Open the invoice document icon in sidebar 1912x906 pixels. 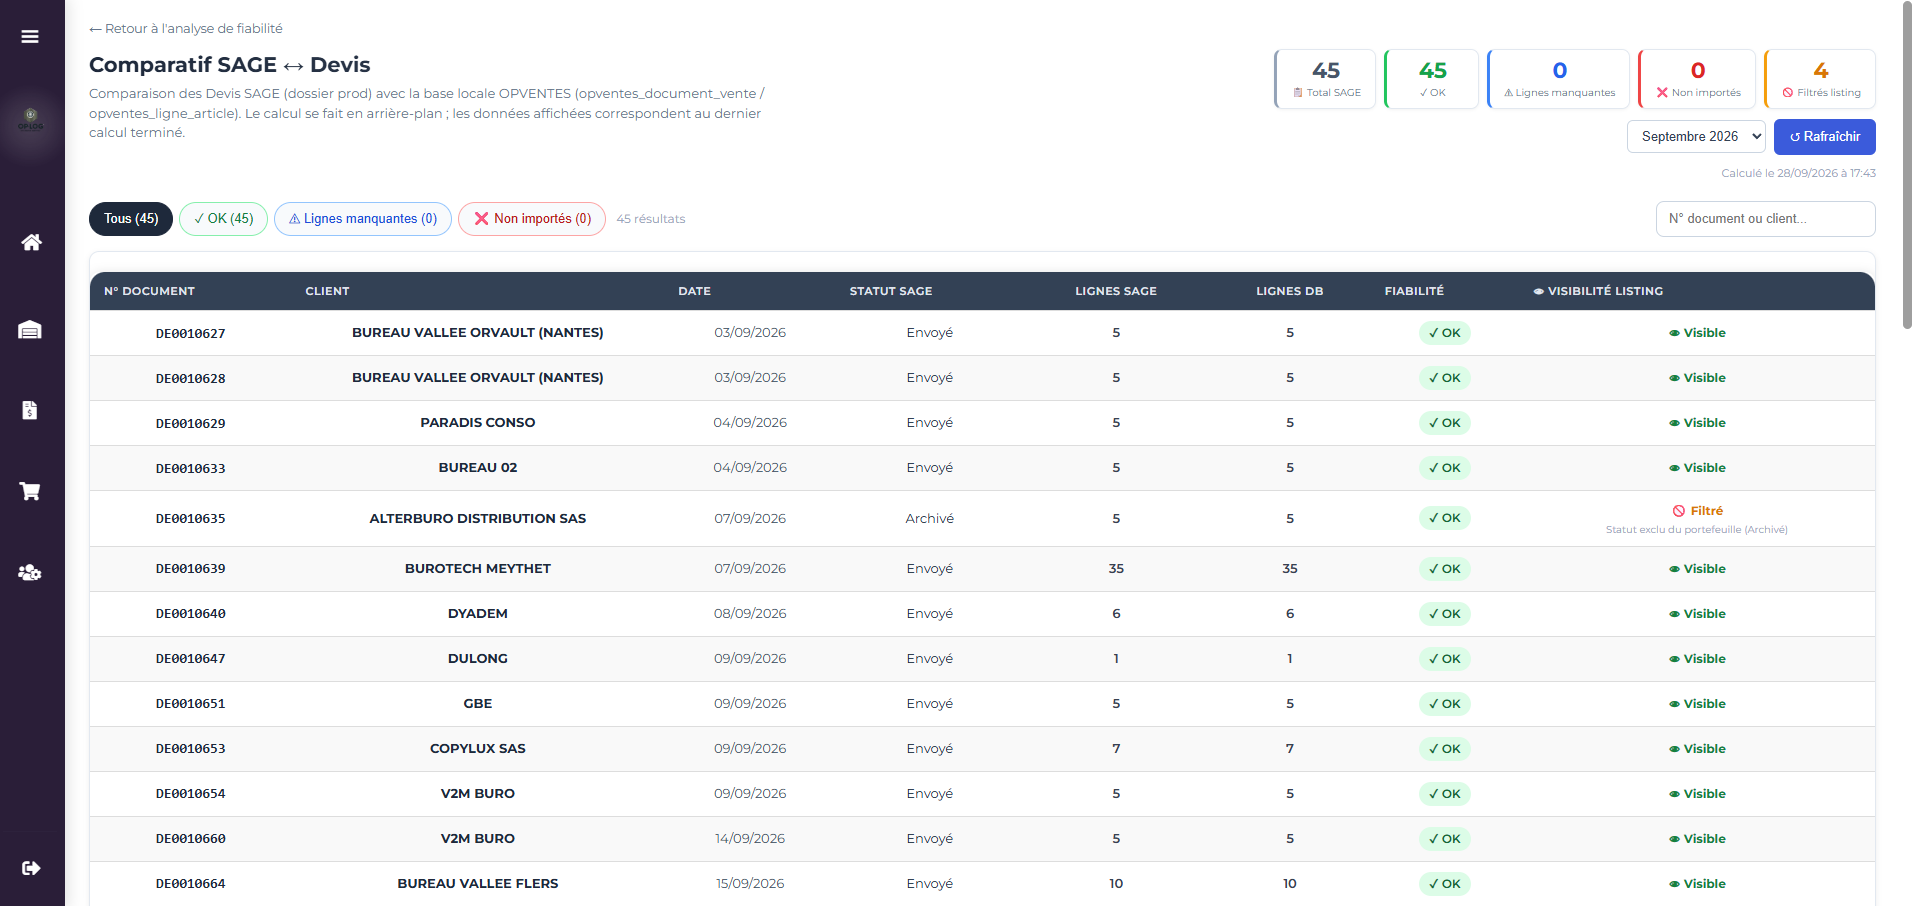(x=30, y=410)
